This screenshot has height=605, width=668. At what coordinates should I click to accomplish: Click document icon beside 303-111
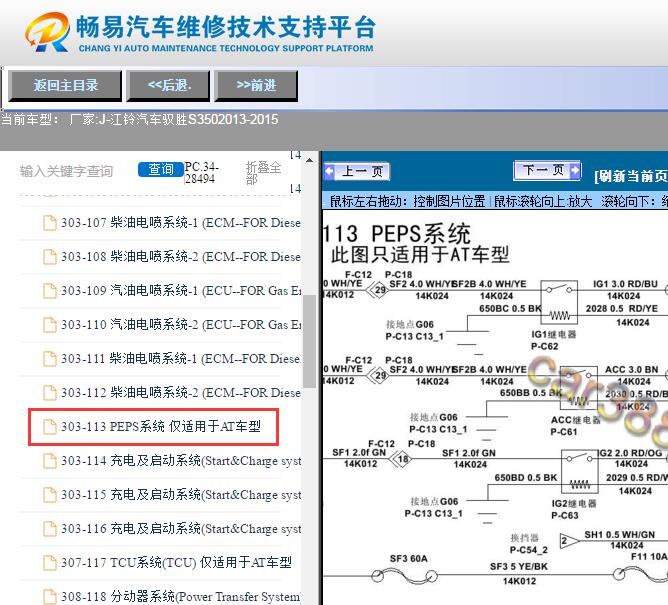(50, 359)
